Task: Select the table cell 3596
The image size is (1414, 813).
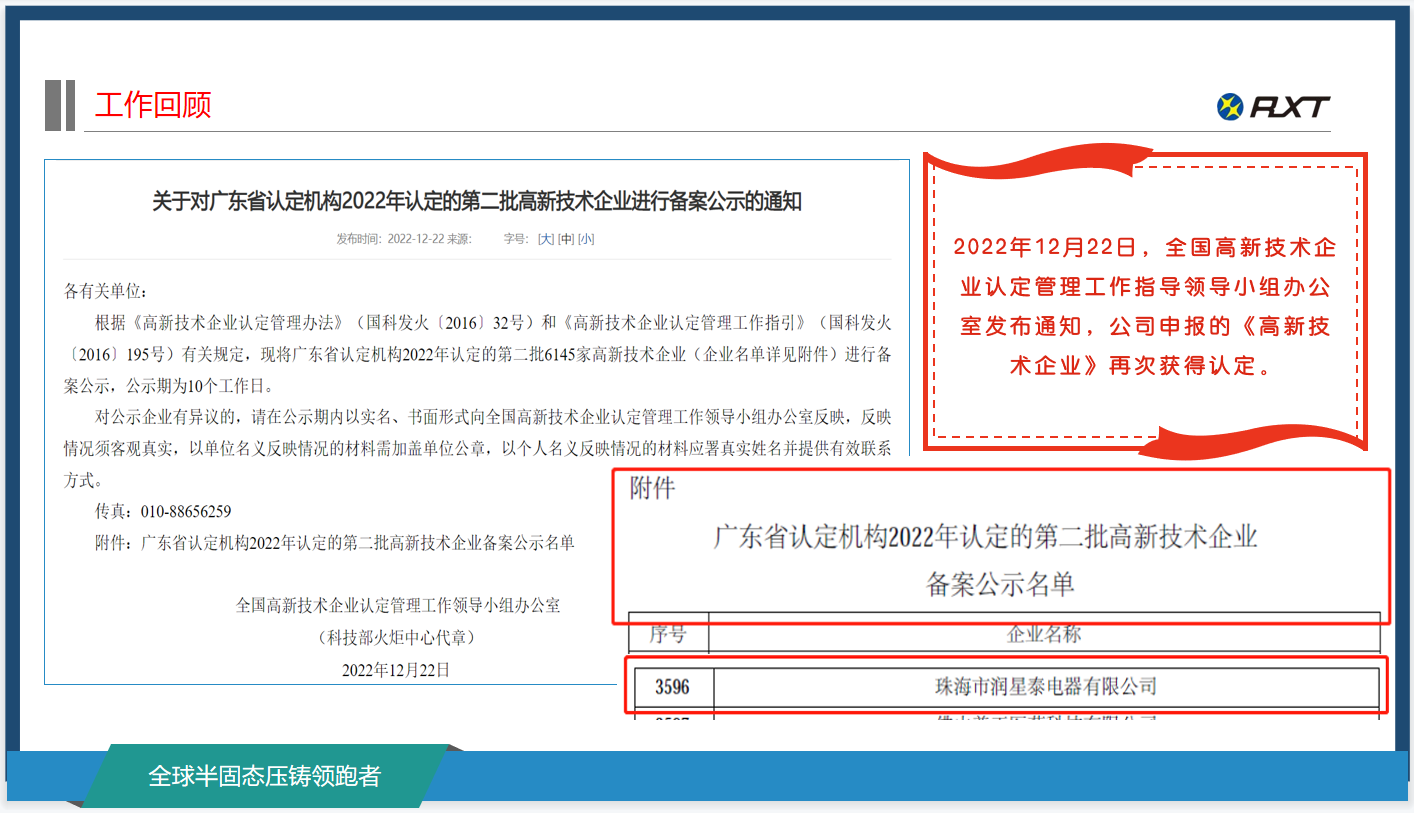Action: coord(672,687)
